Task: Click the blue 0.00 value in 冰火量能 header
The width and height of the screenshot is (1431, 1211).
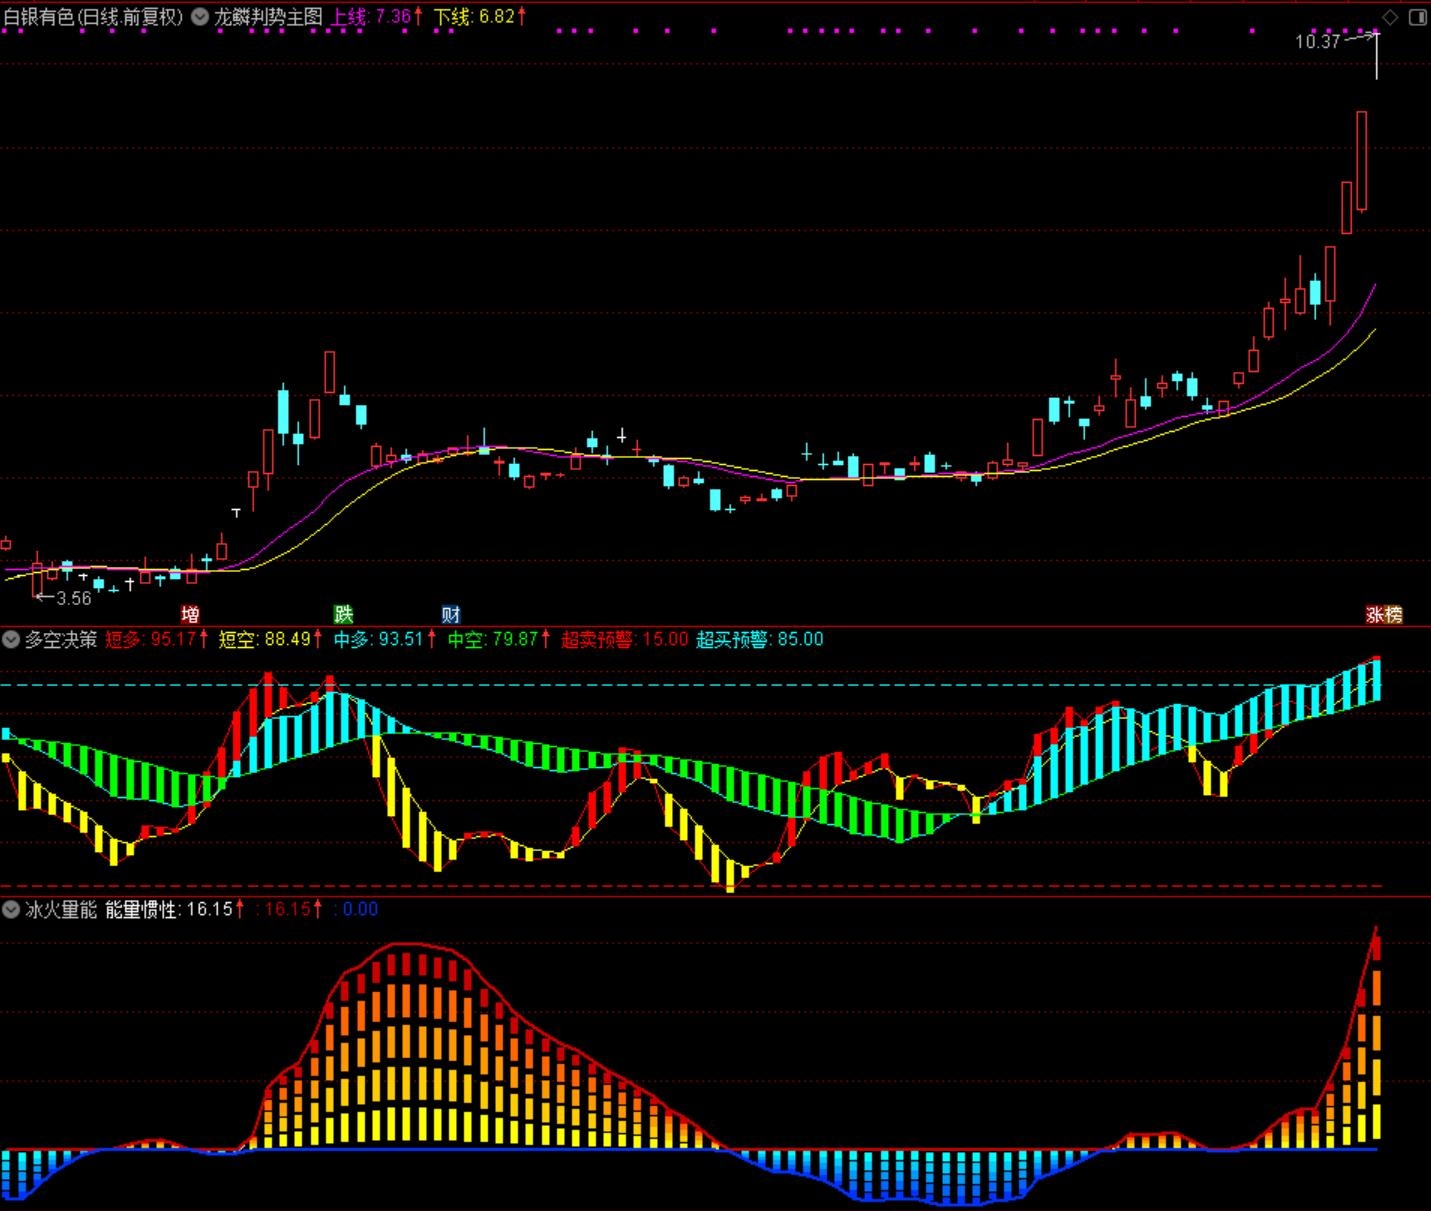Action: [x=360, y=909]
